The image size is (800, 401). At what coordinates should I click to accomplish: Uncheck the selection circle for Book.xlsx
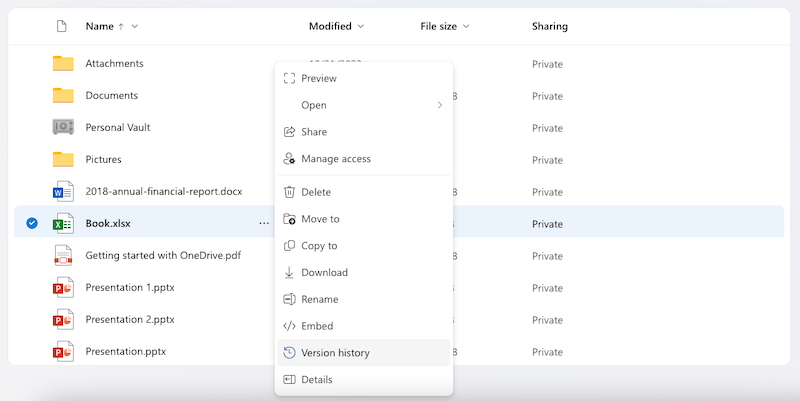coord(32,223)
